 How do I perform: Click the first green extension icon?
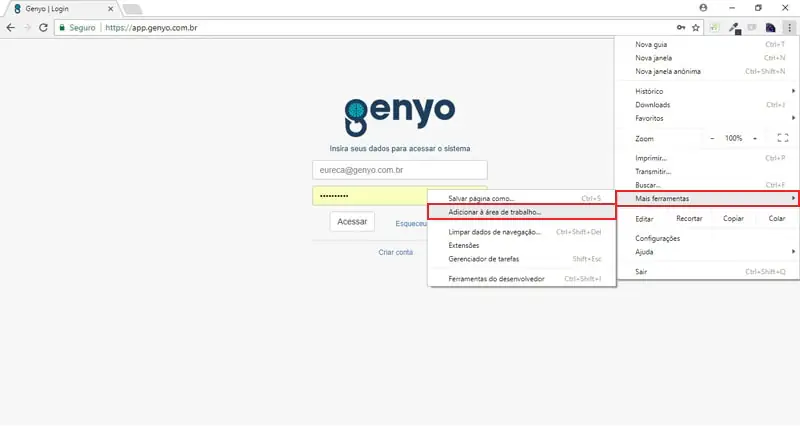point(714,28)
